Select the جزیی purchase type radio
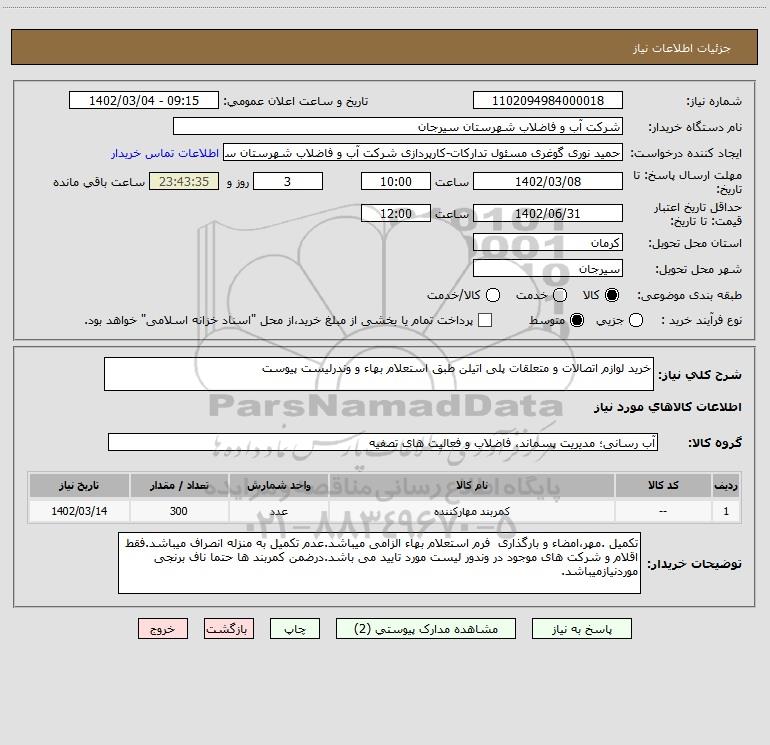Screen dimensions: 770x745 point(635,320)
